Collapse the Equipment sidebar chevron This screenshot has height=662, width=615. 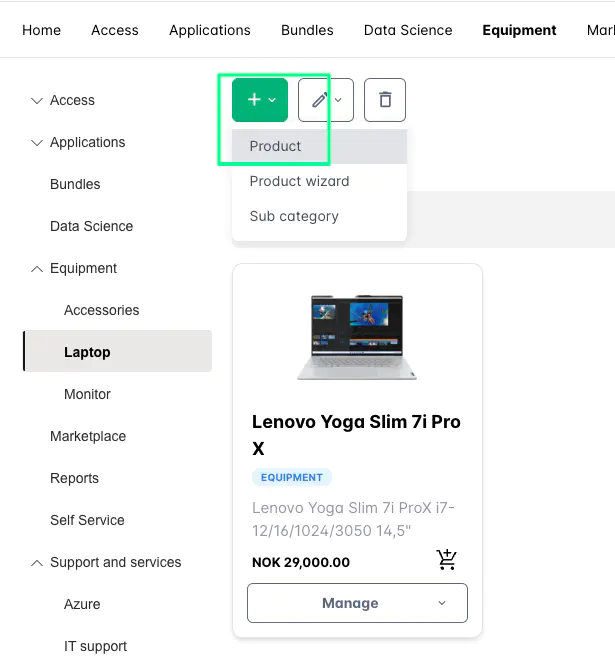point(37,269)
